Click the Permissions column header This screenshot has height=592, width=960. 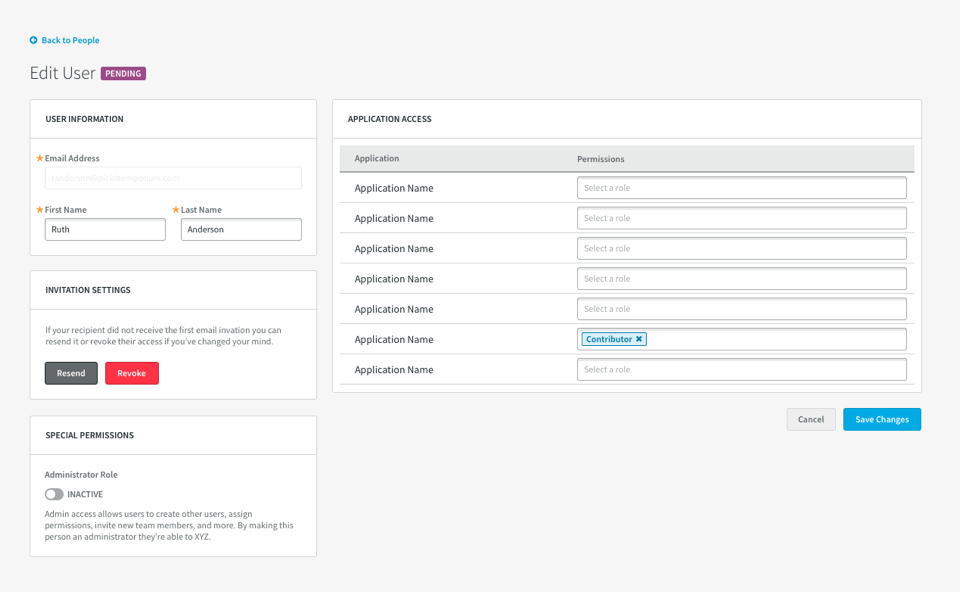601,159
